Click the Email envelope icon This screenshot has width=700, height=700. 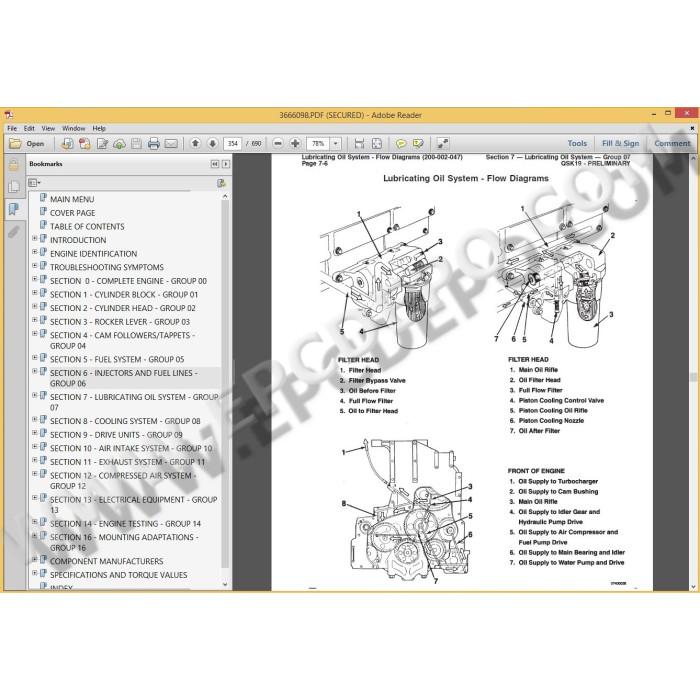[171, 144]
